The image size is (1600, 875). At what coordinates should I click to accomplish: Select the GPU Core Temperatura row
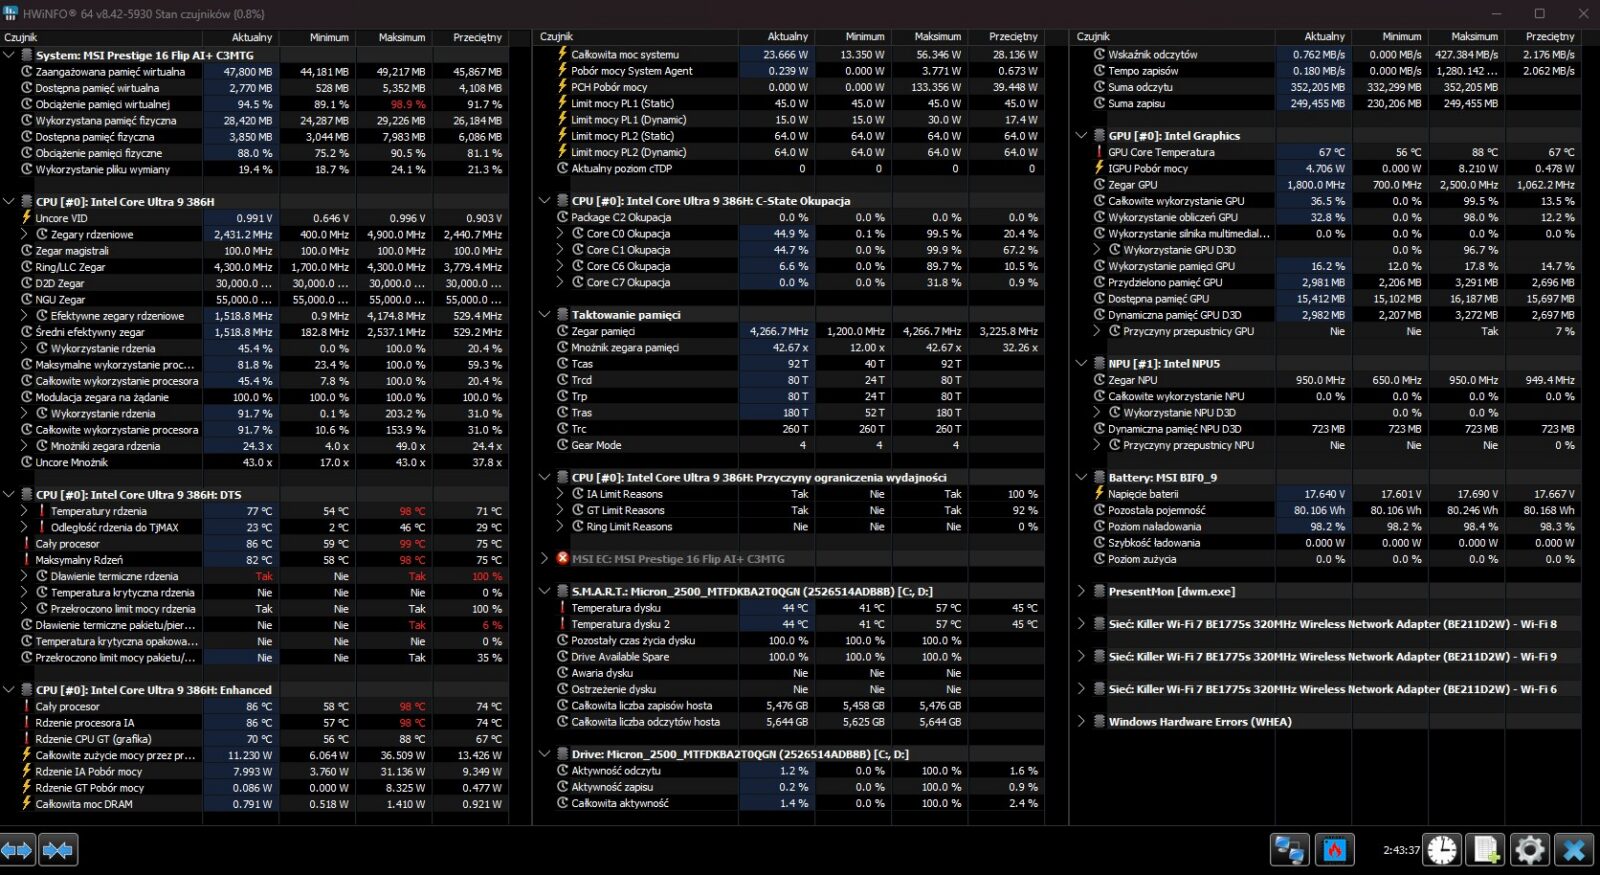pyautogui.click(x=1161, y=152)
